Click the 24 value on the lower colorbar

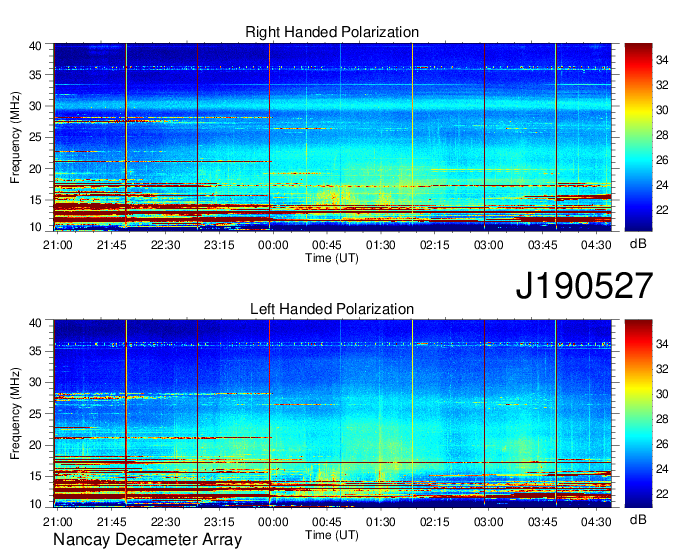pyautogui.click(x=662, y=469)
